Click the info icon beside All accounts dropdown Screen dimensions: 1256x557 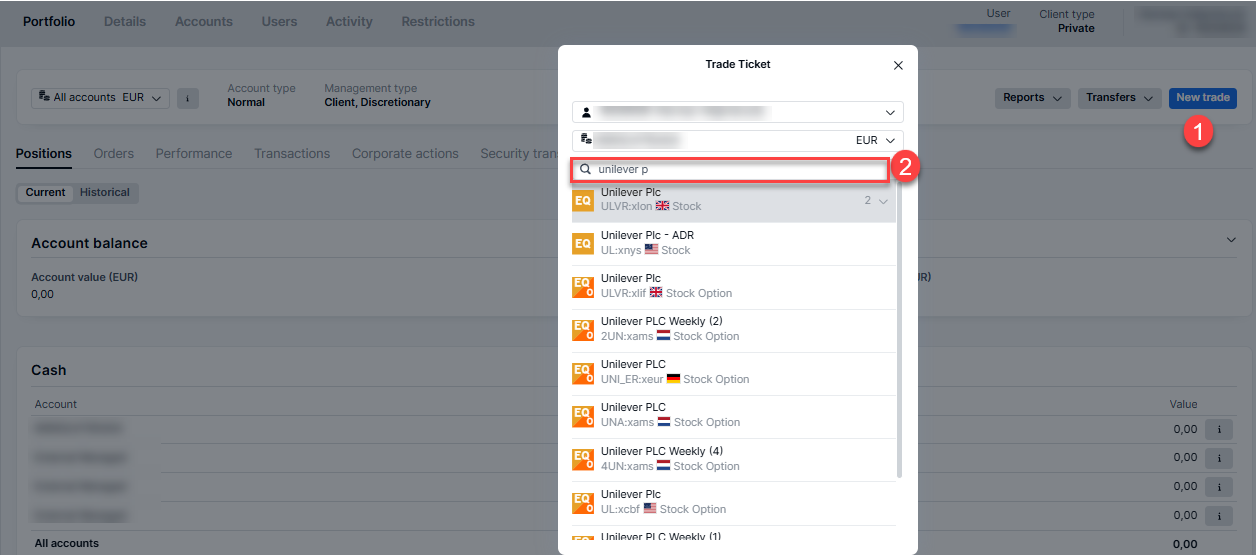(187, 98)
